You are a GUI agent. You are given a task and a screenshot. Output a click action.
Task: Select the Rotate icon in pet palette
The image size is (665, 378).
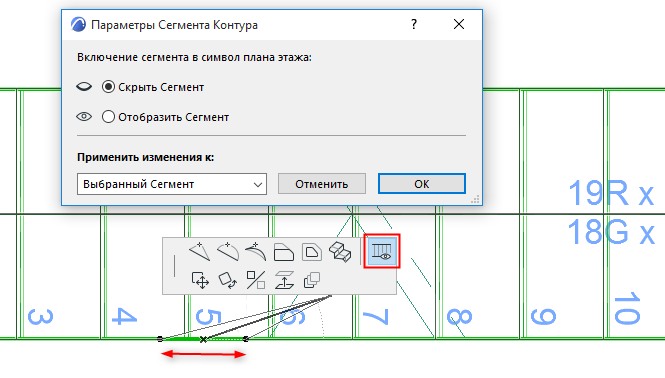(228, 280)
